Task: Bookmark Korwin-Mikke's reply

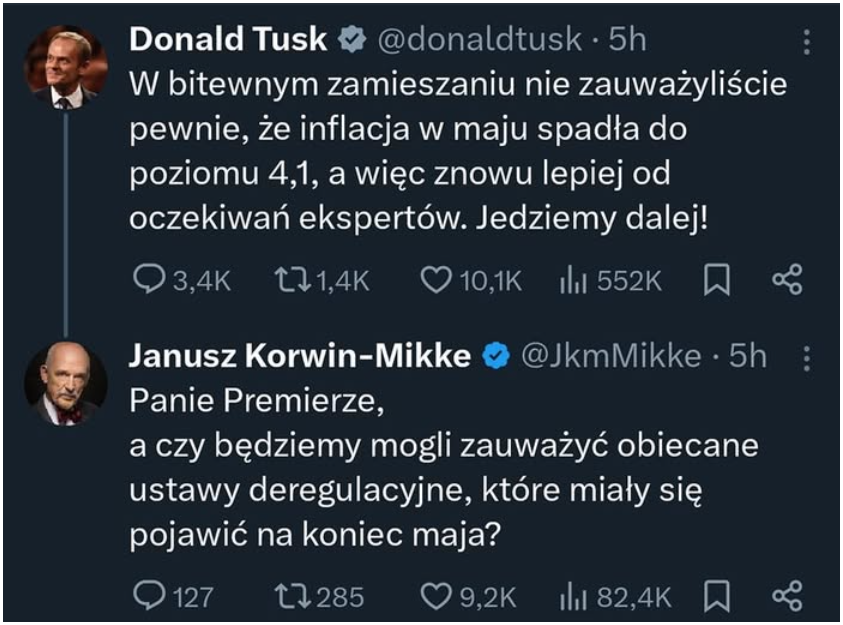Action: coord(716,597)
